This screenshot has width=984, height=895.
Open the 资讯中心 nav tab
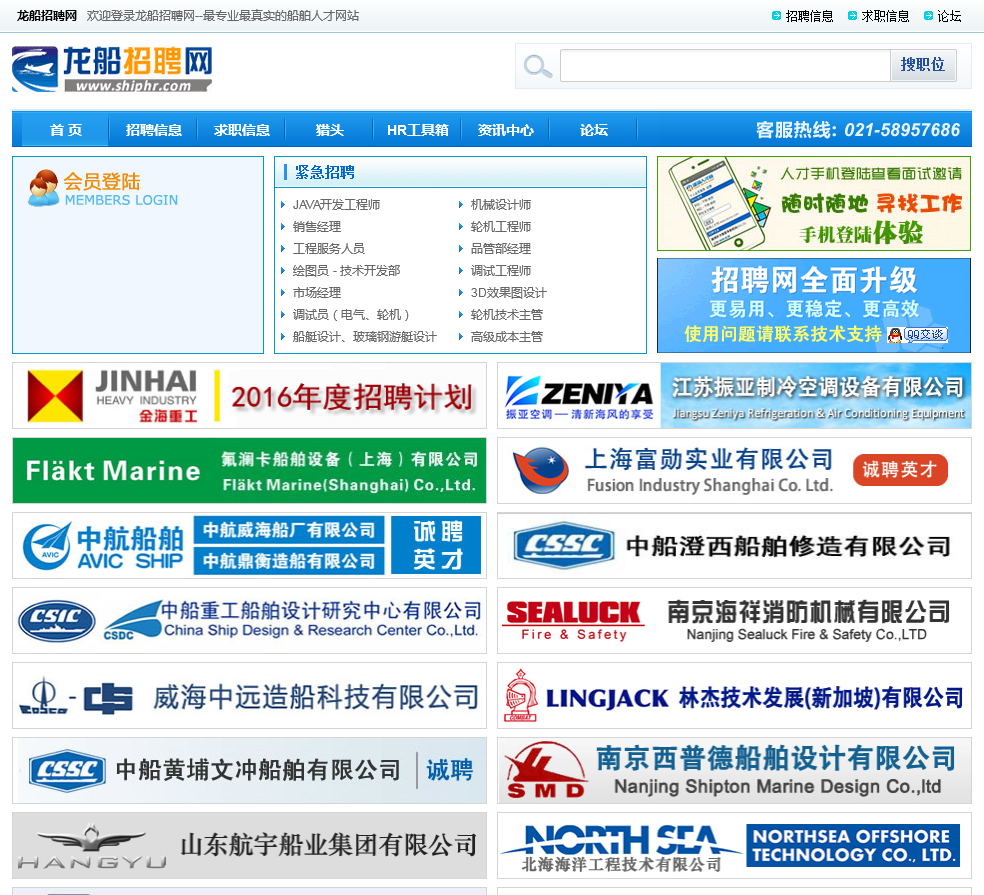click(505, 130)
